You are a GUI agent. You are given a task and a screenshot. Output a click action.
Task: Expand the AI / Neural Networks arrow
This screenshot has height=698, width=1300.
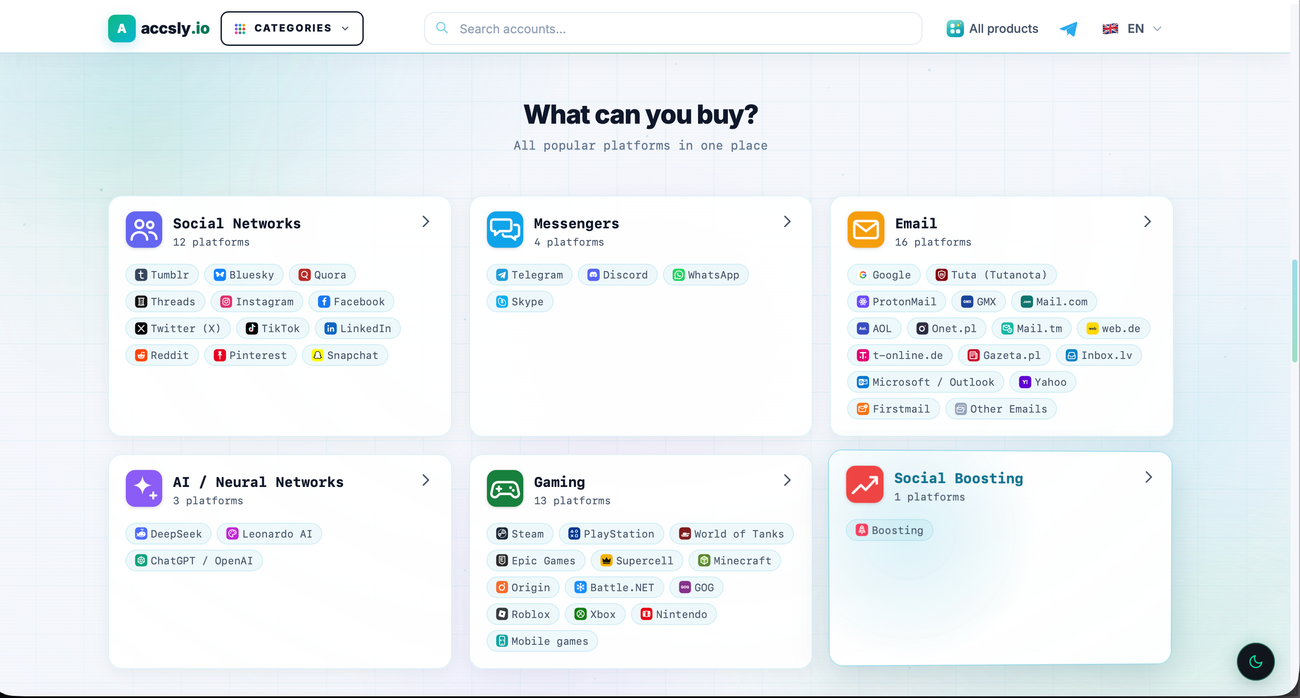pyautogui.click(x=426, y=481)
